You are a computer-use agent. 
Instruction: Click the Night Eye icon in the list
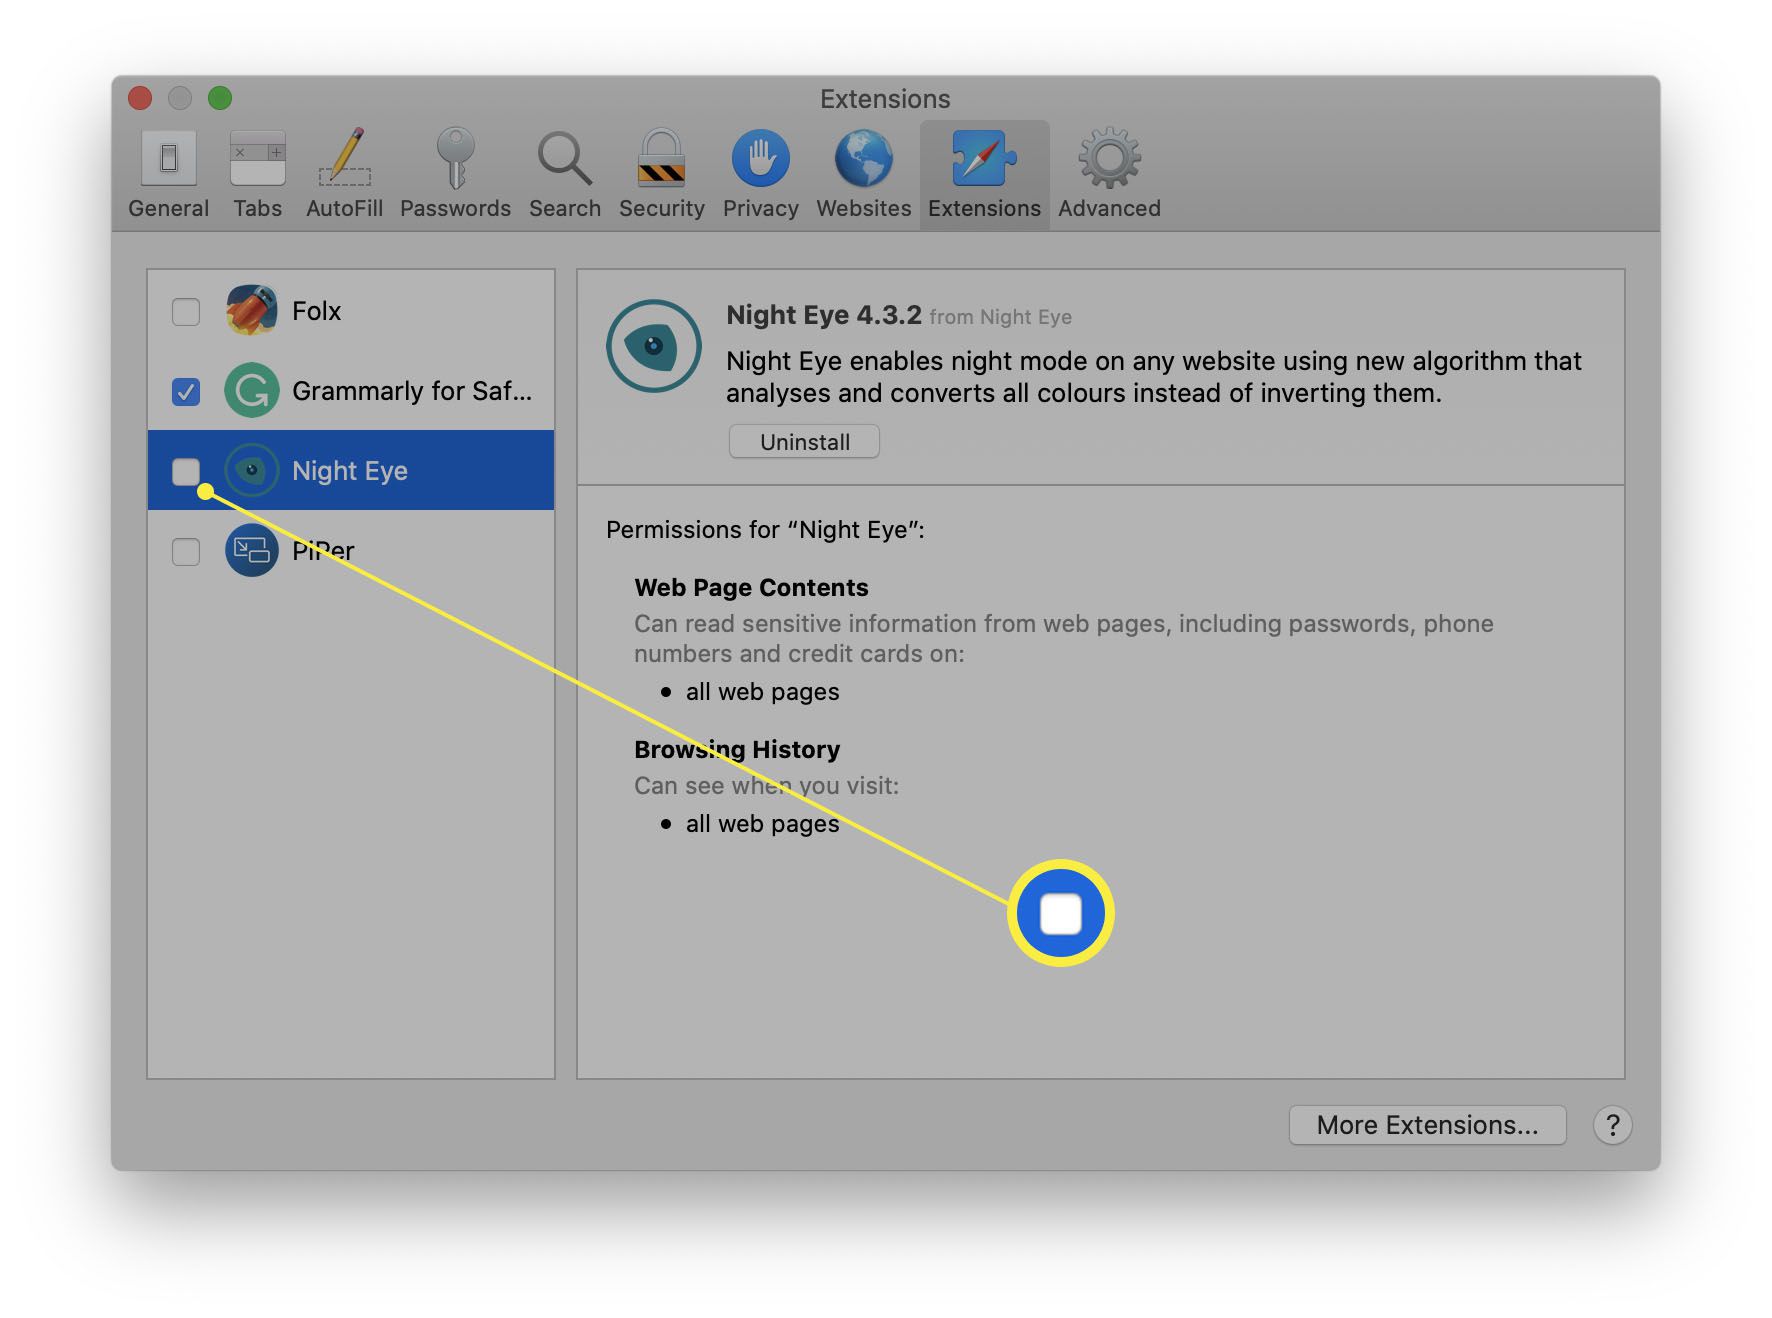pyautogui.click(x=252, y=470)
